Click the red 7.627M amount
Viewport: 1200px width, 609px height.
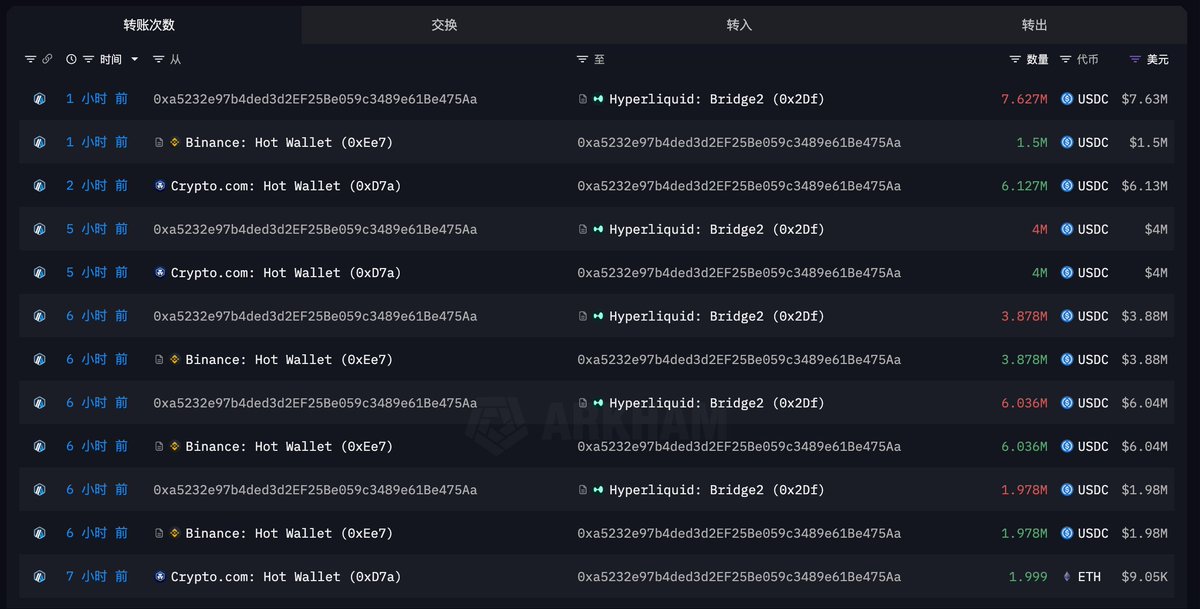[x=1024, y=99]
